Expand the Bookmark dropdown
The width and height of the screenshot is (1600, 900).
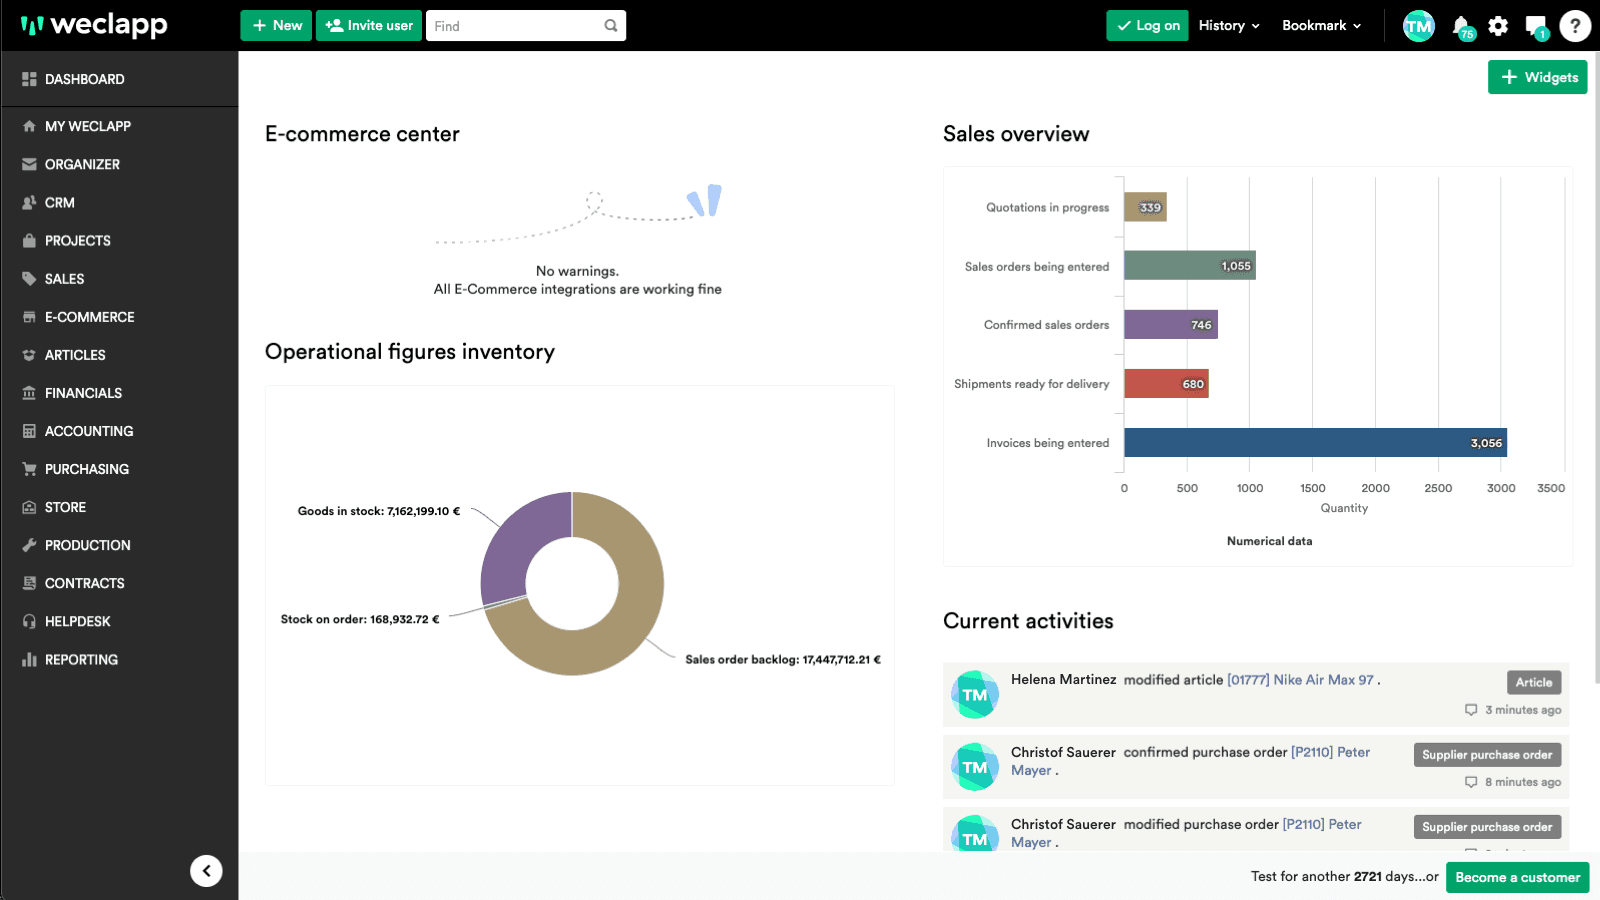tap(1321, 26)
